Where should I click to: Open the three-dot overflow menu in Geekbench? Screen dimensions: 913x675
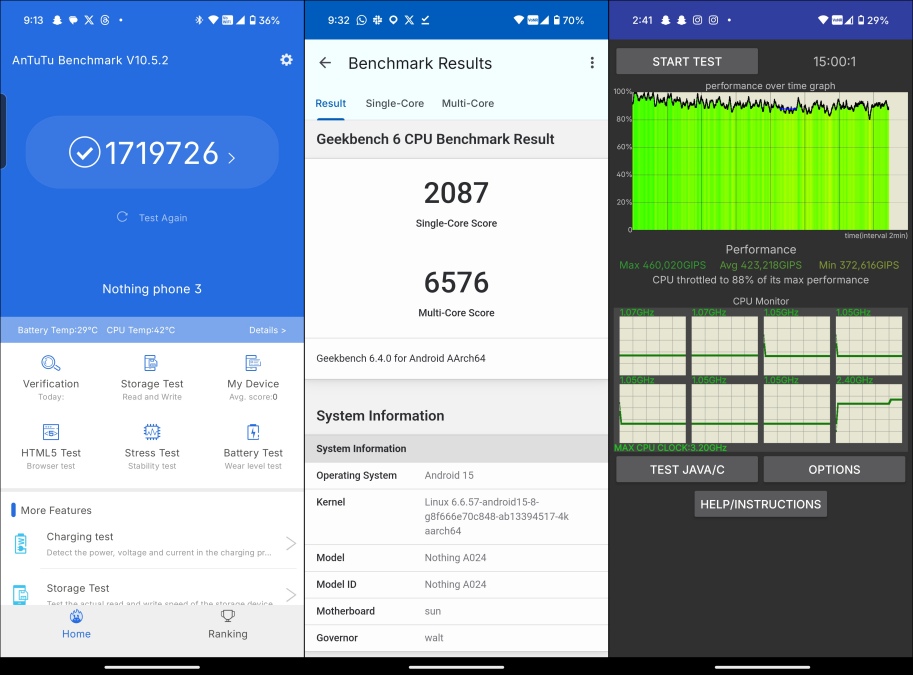[592, 63]
